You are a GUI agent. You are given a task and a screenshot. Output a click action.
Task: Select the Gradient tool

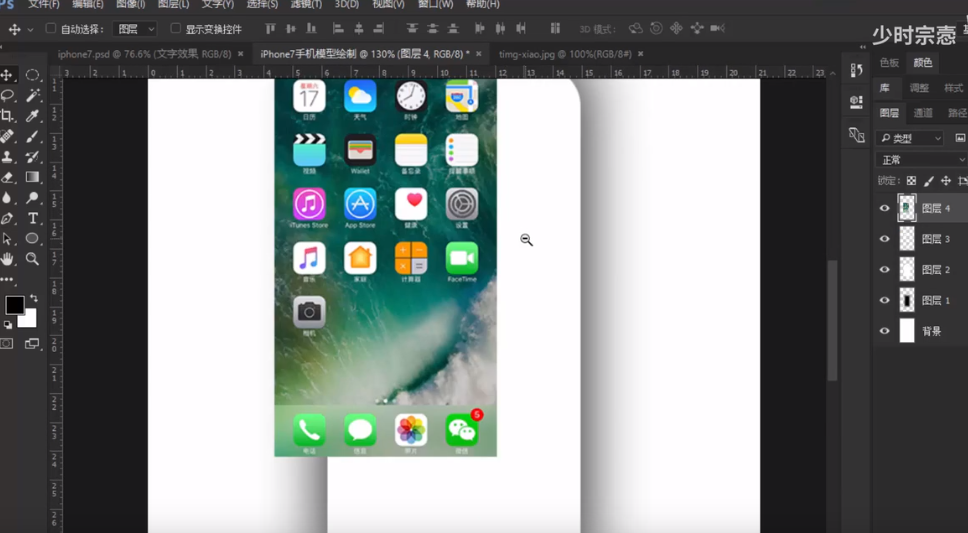click(x=32, y=177)
